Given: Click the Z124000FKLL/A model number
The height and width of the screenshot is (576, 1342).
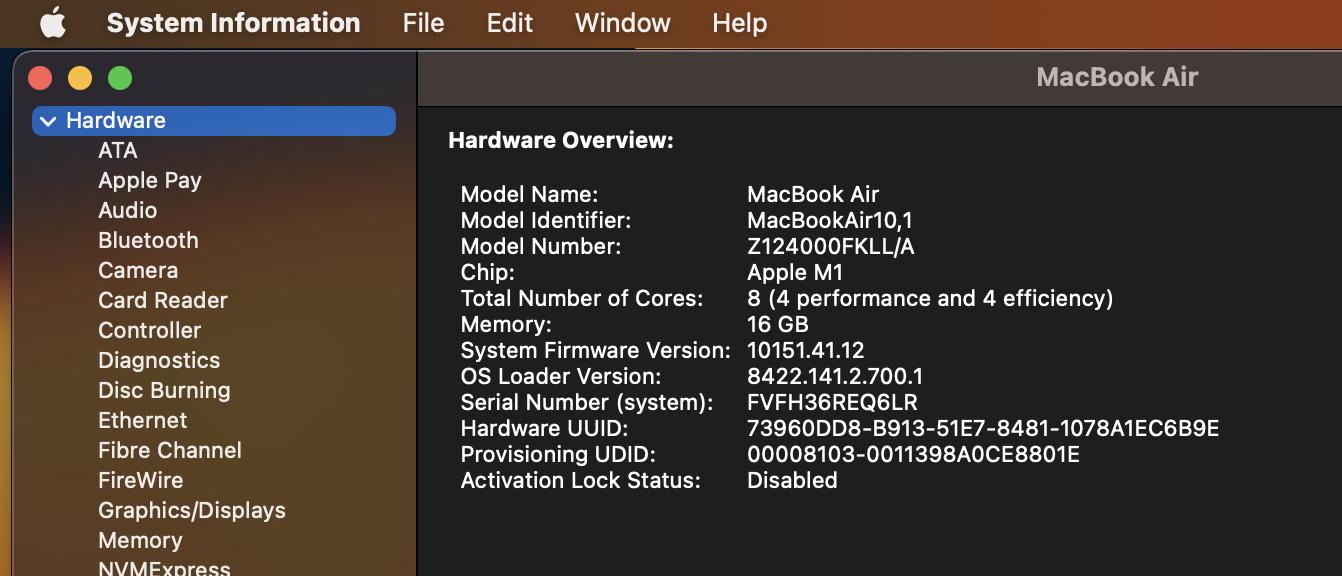Looking at the screenshot, I should 831,246.
